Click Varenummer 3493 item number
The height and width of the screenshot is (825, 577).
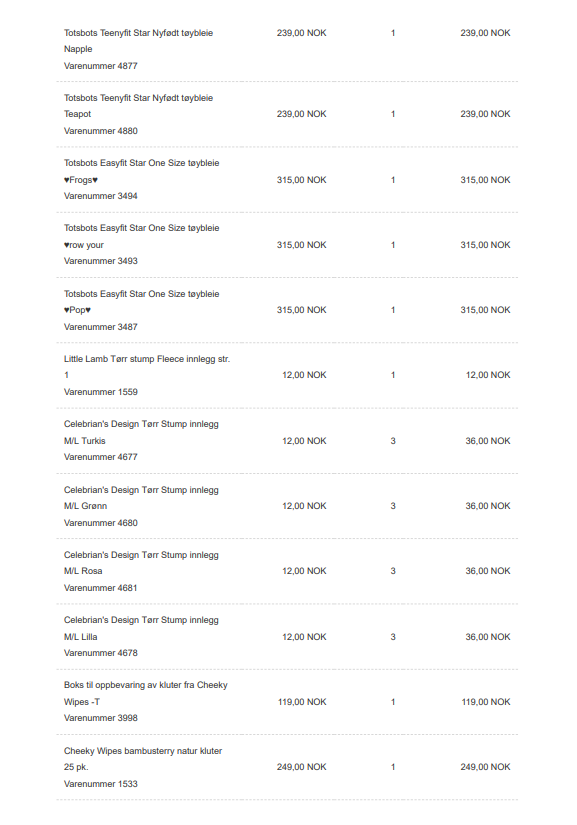[100, 261]
